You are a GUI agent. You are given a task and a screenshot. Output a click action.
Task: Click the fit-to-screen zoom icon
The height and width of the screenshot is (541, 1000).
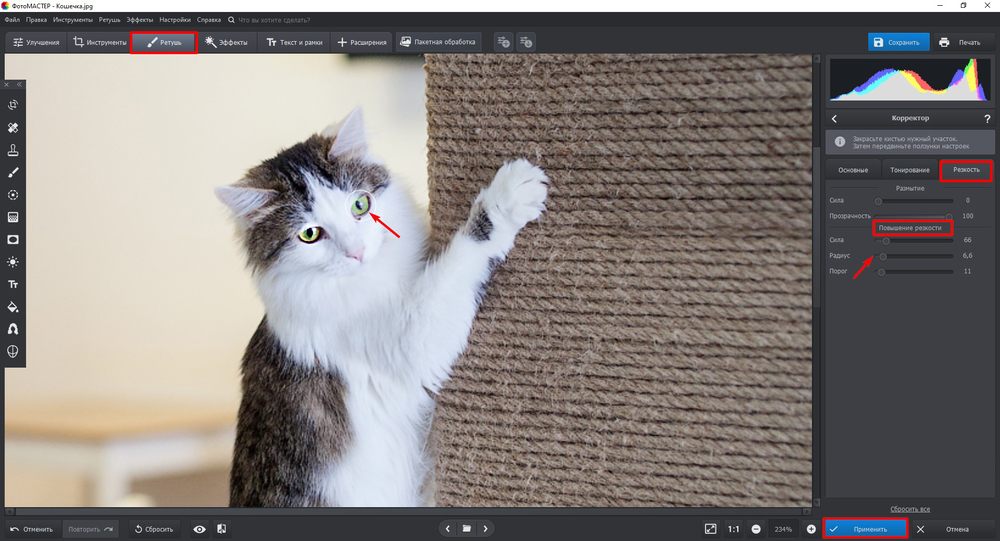tap(710, 529)
